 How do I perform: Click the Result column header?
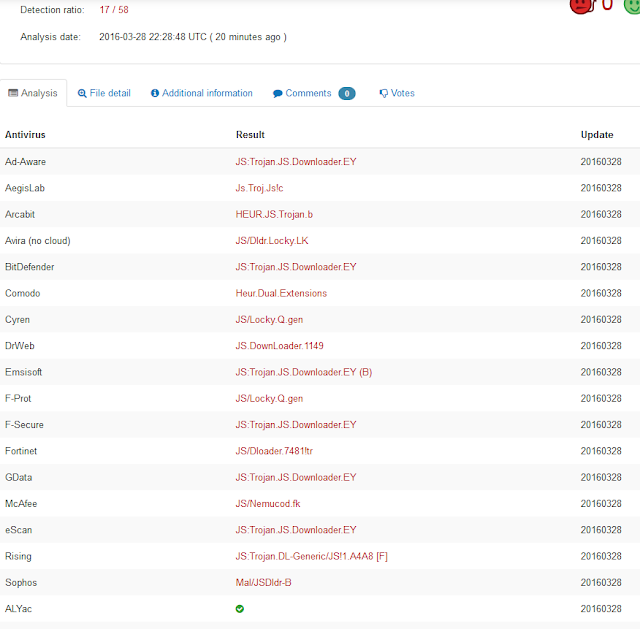tap(250, 135)
